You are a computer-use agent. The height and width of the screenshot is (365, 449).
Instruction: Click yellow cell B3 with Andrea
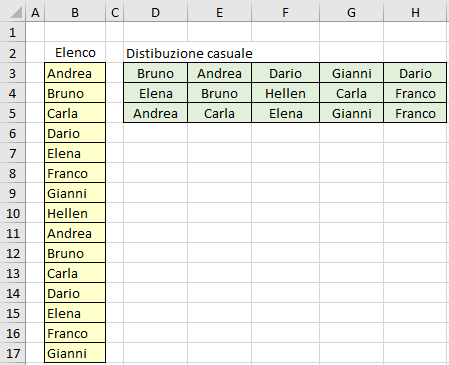[75, 73]
